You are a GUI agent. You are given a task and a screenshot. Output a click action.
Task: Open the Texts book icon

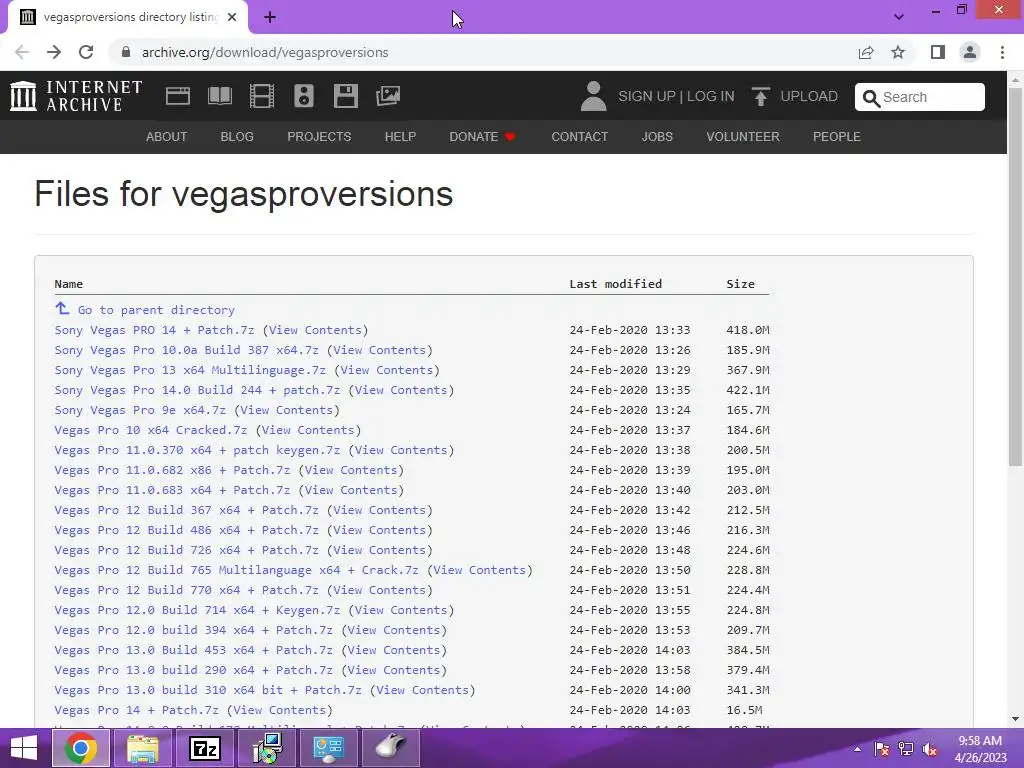pyautogui.click(x=219, y=96)
